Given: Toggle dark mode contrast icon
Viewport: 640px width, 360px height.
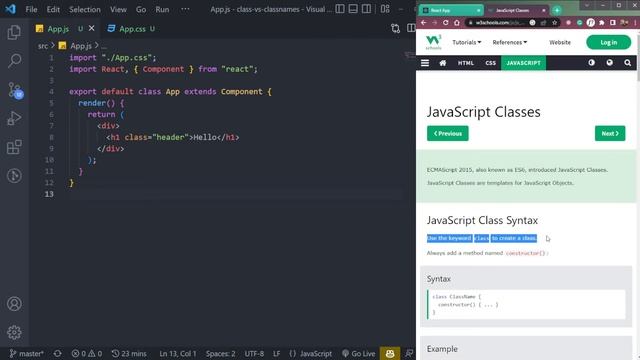Looking at the screenshot, I should click(x=591, y=62).
